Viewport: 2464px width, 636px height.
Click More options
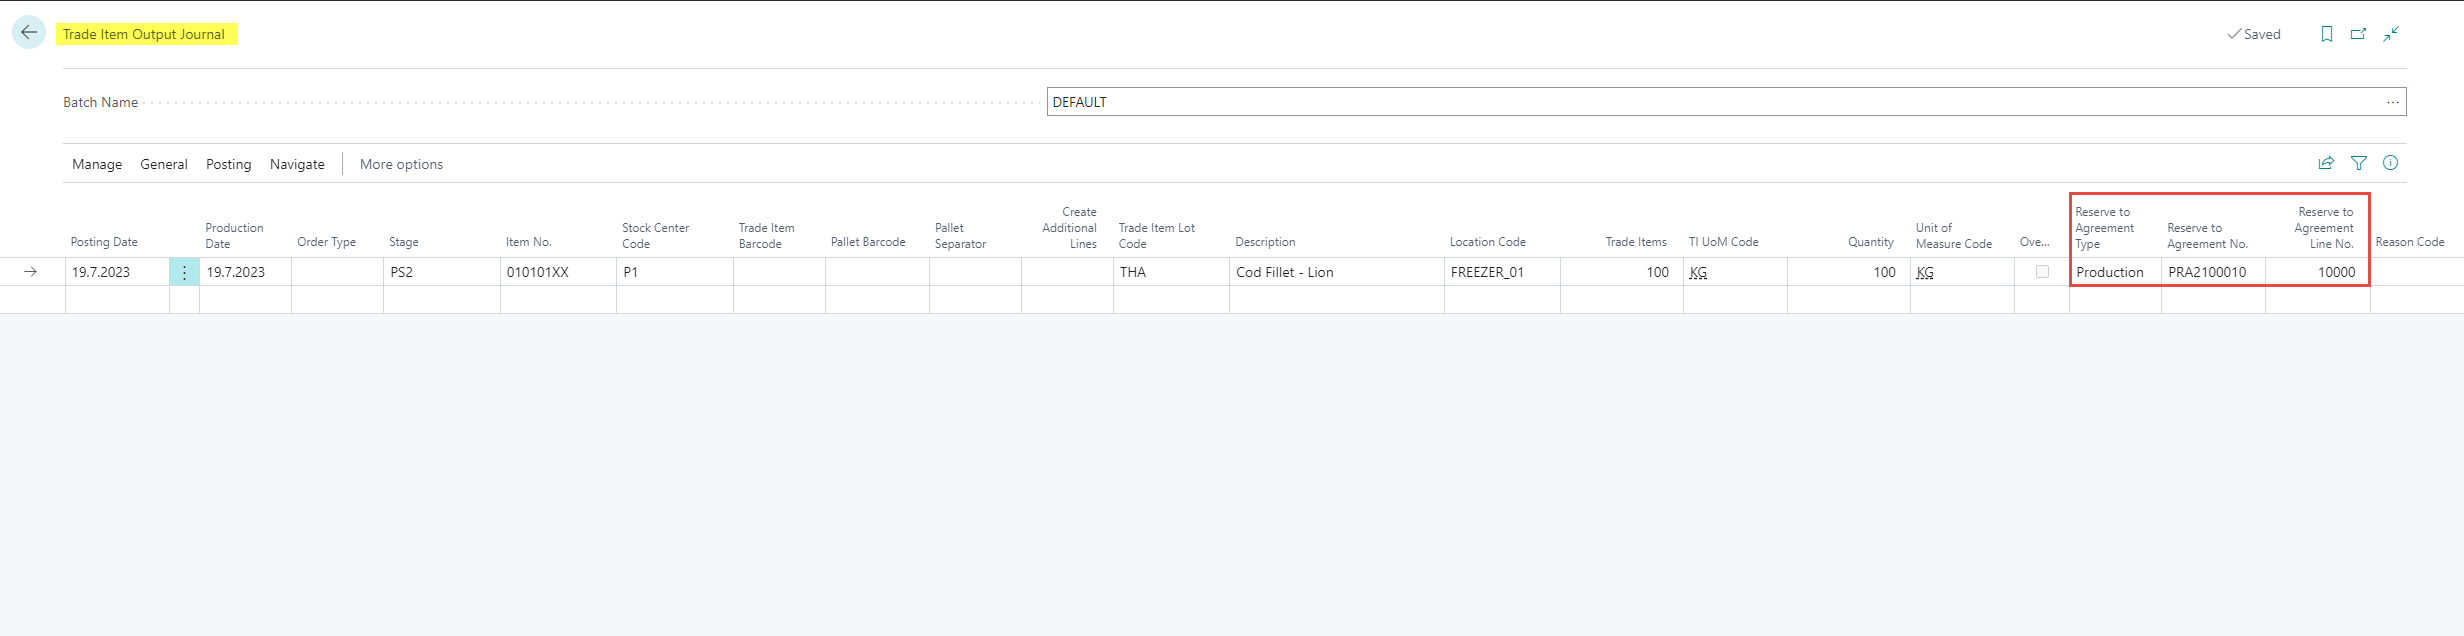401,164
